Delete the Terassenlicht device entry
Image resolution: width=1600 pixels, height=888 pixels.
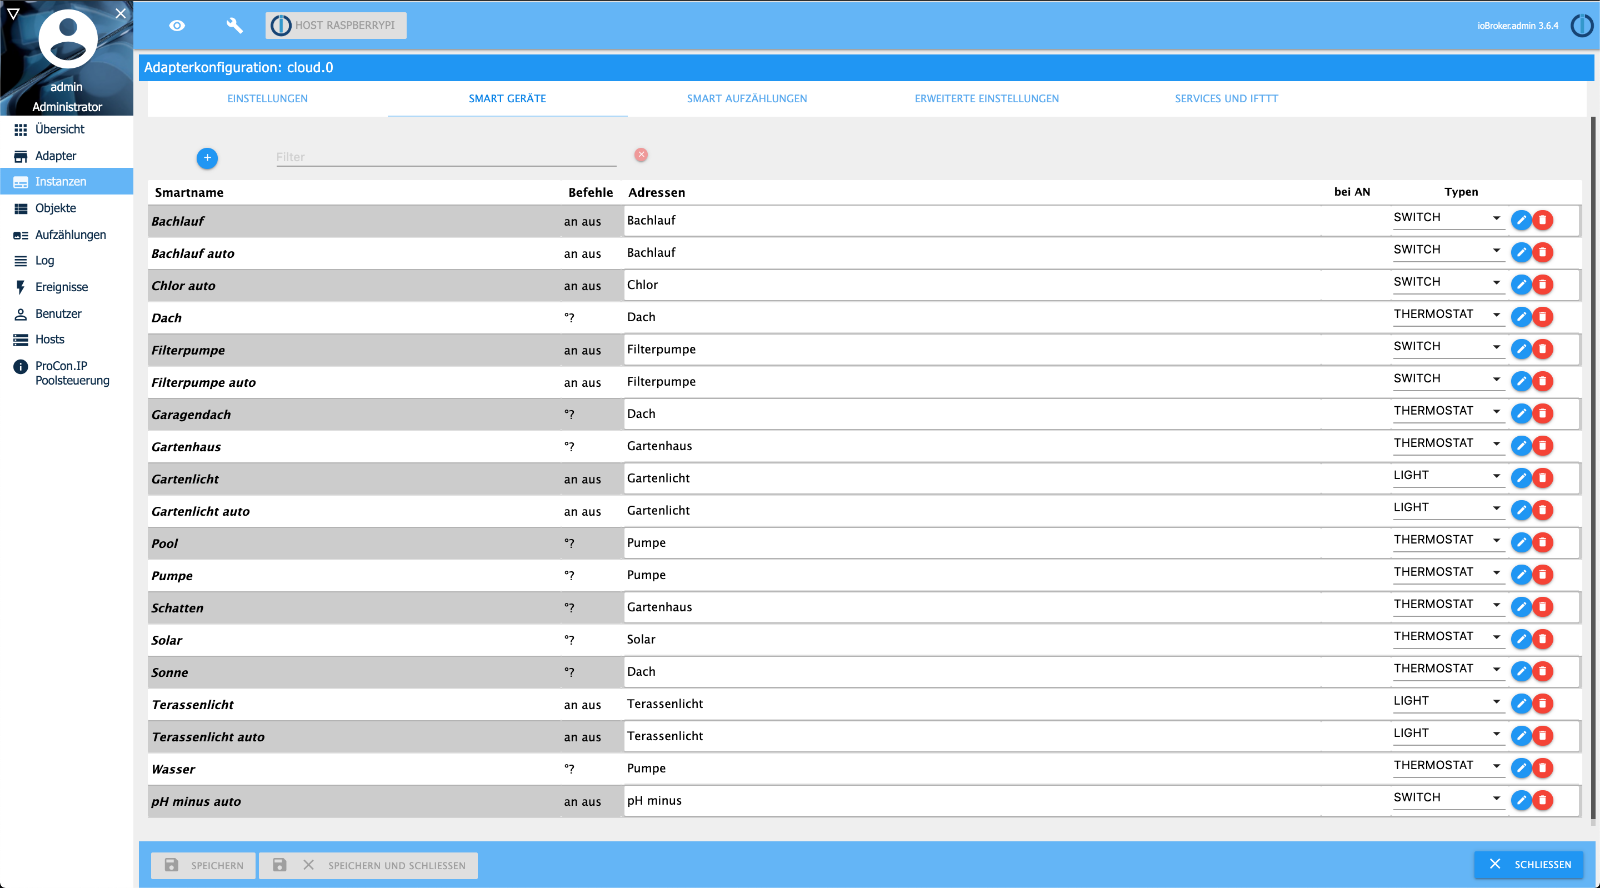(1543, 704)
